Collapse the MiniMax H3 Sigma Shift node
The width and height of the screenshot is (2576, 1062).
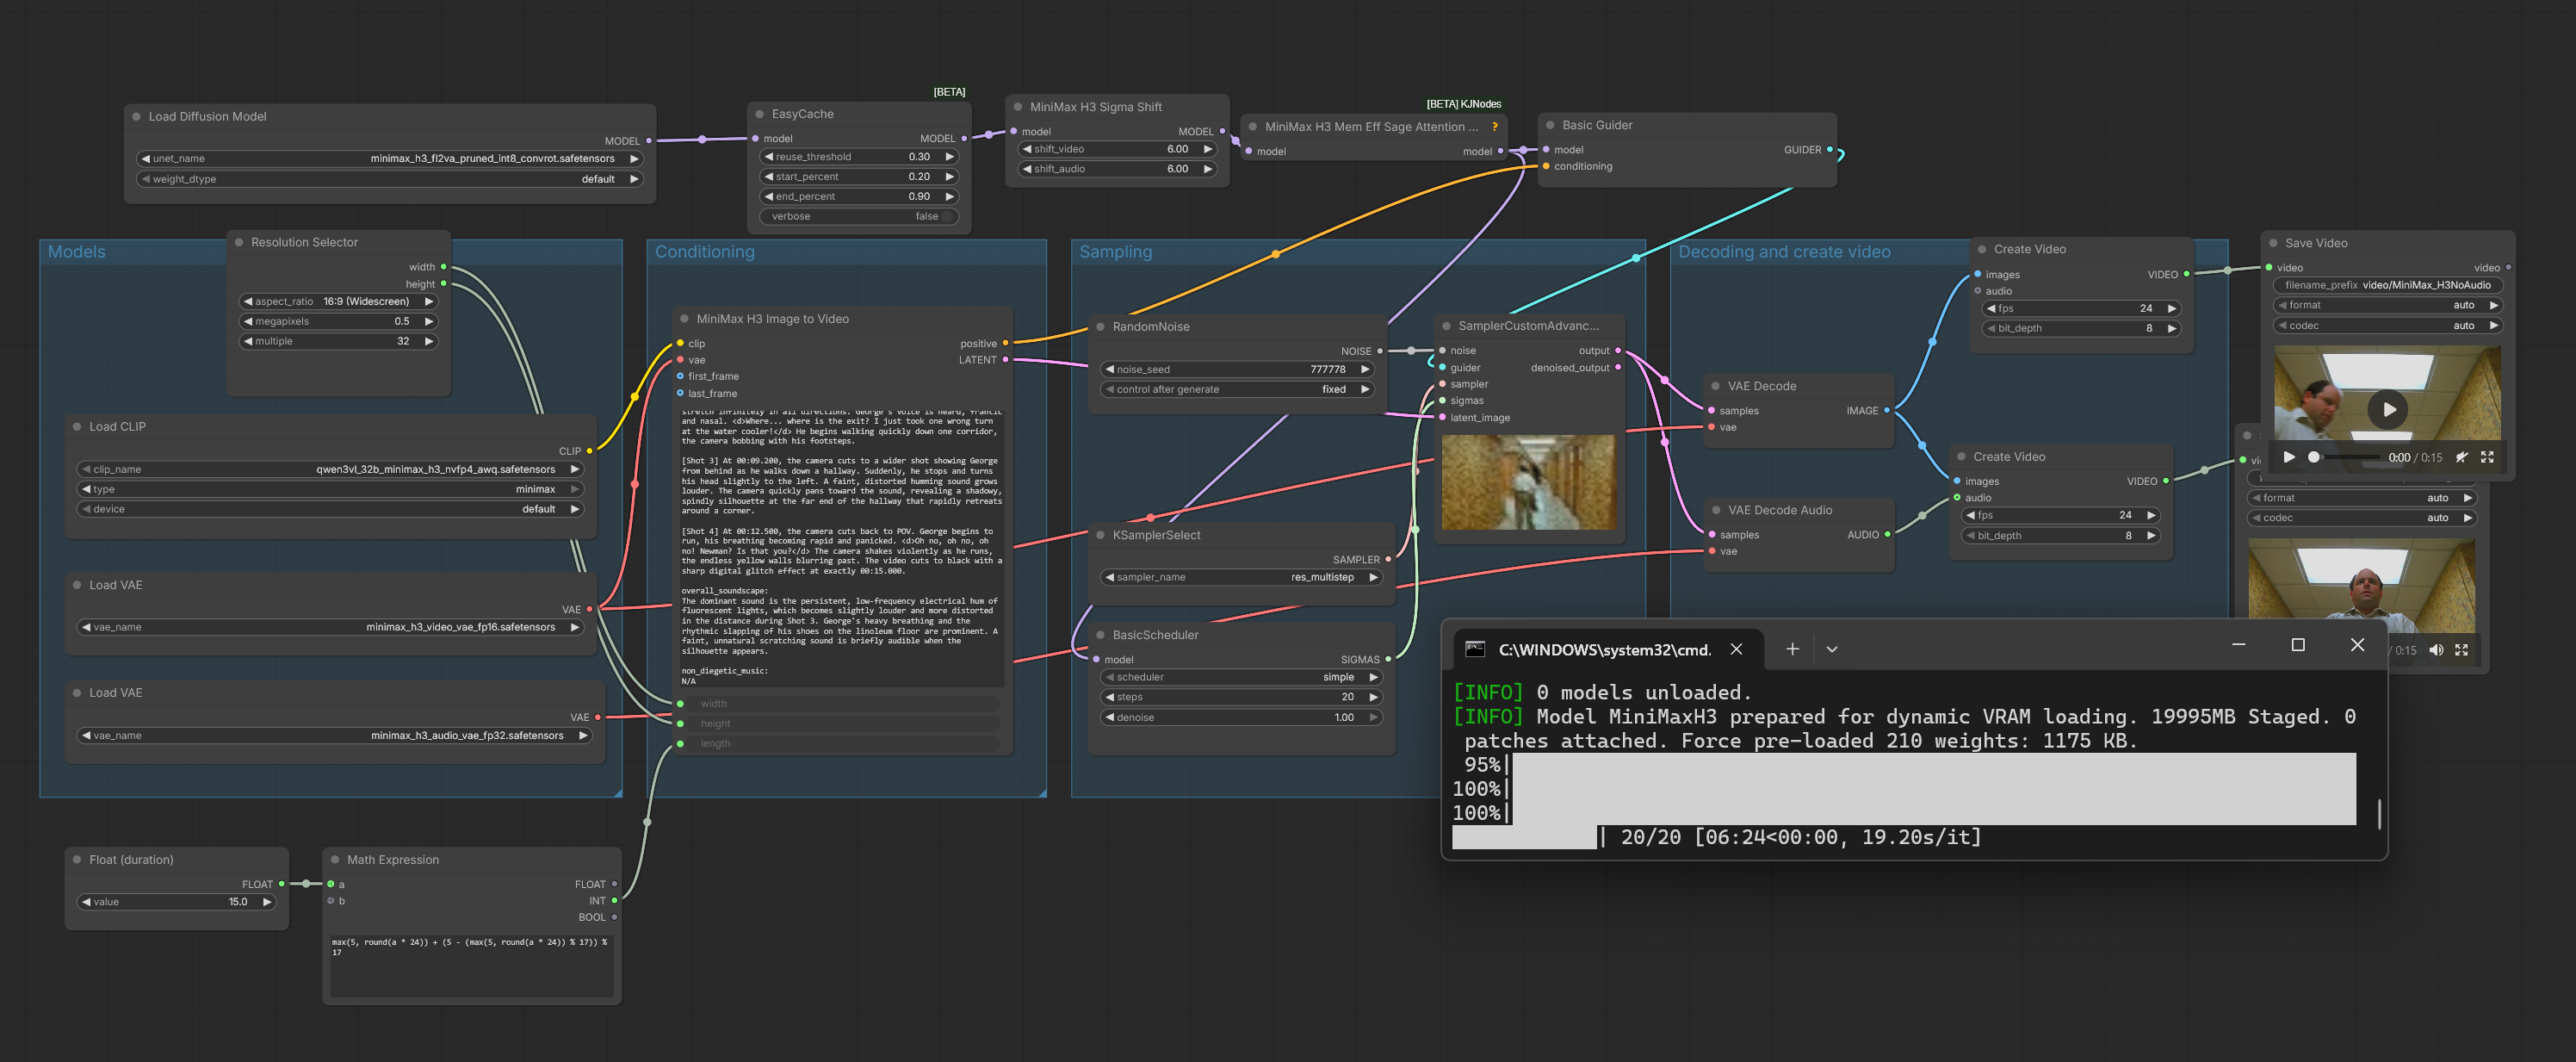point(1018,107)
